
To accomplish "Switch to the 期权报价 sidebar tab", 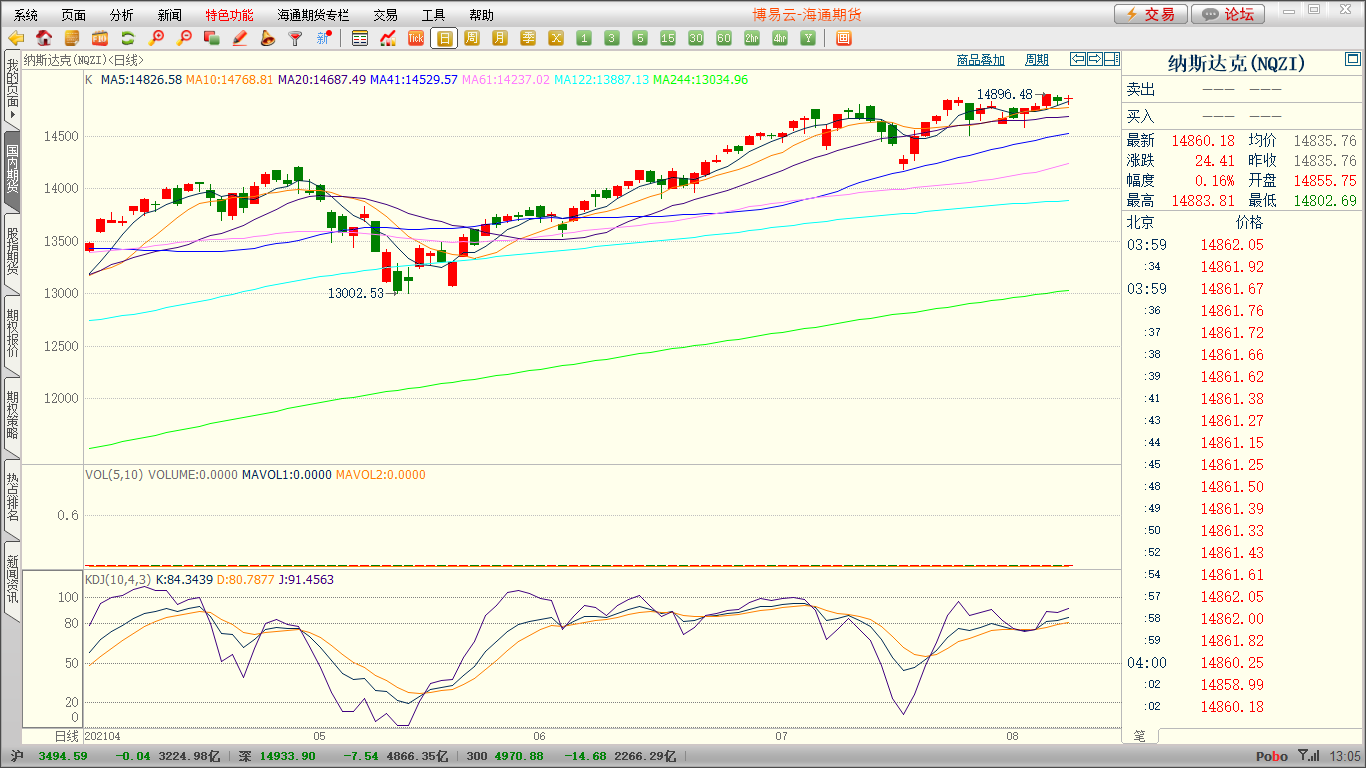I will [12, 333].
